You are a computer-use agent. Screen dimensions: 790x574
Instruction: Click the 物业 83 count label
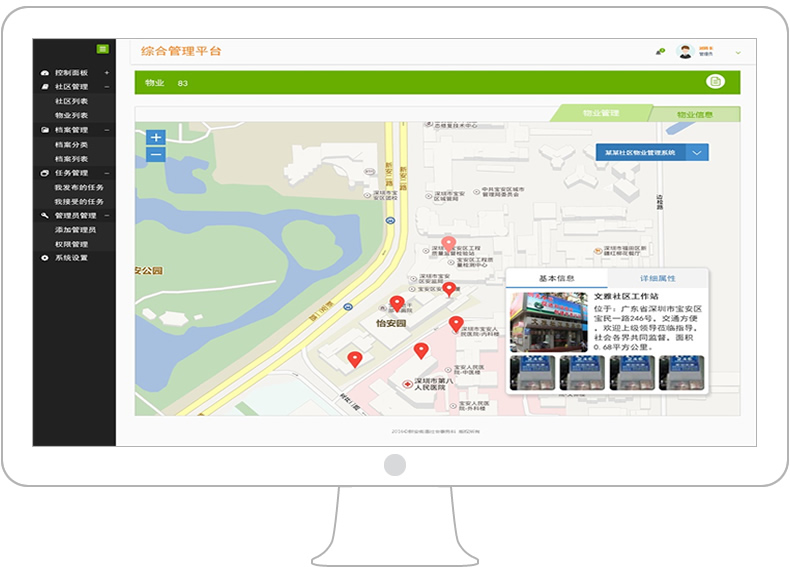click(166, 83)
